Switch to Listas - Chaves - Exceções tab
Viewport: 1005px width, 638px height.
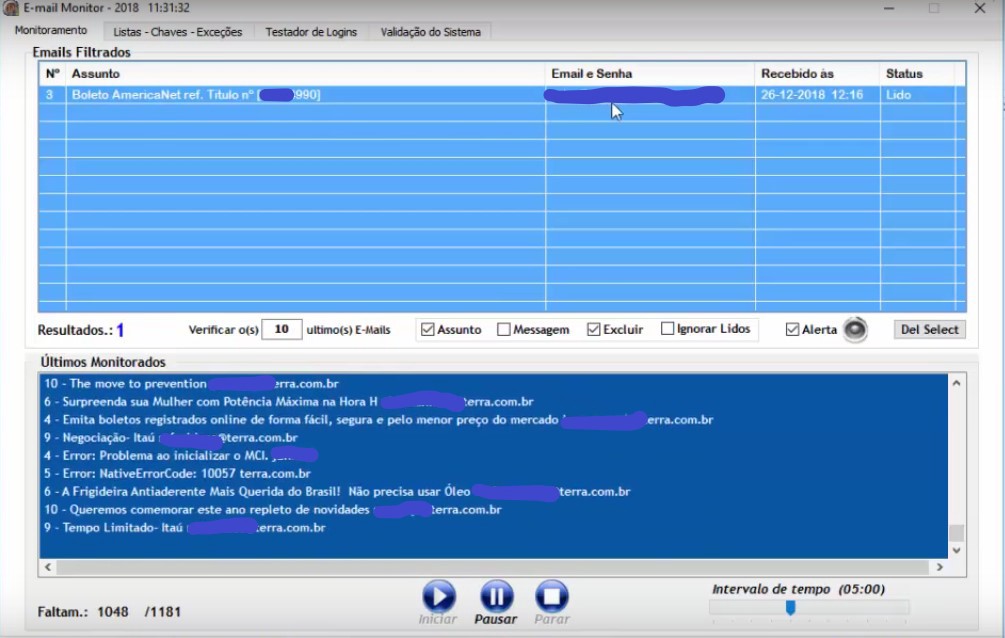pyautogui.click(x=177, y=32)
